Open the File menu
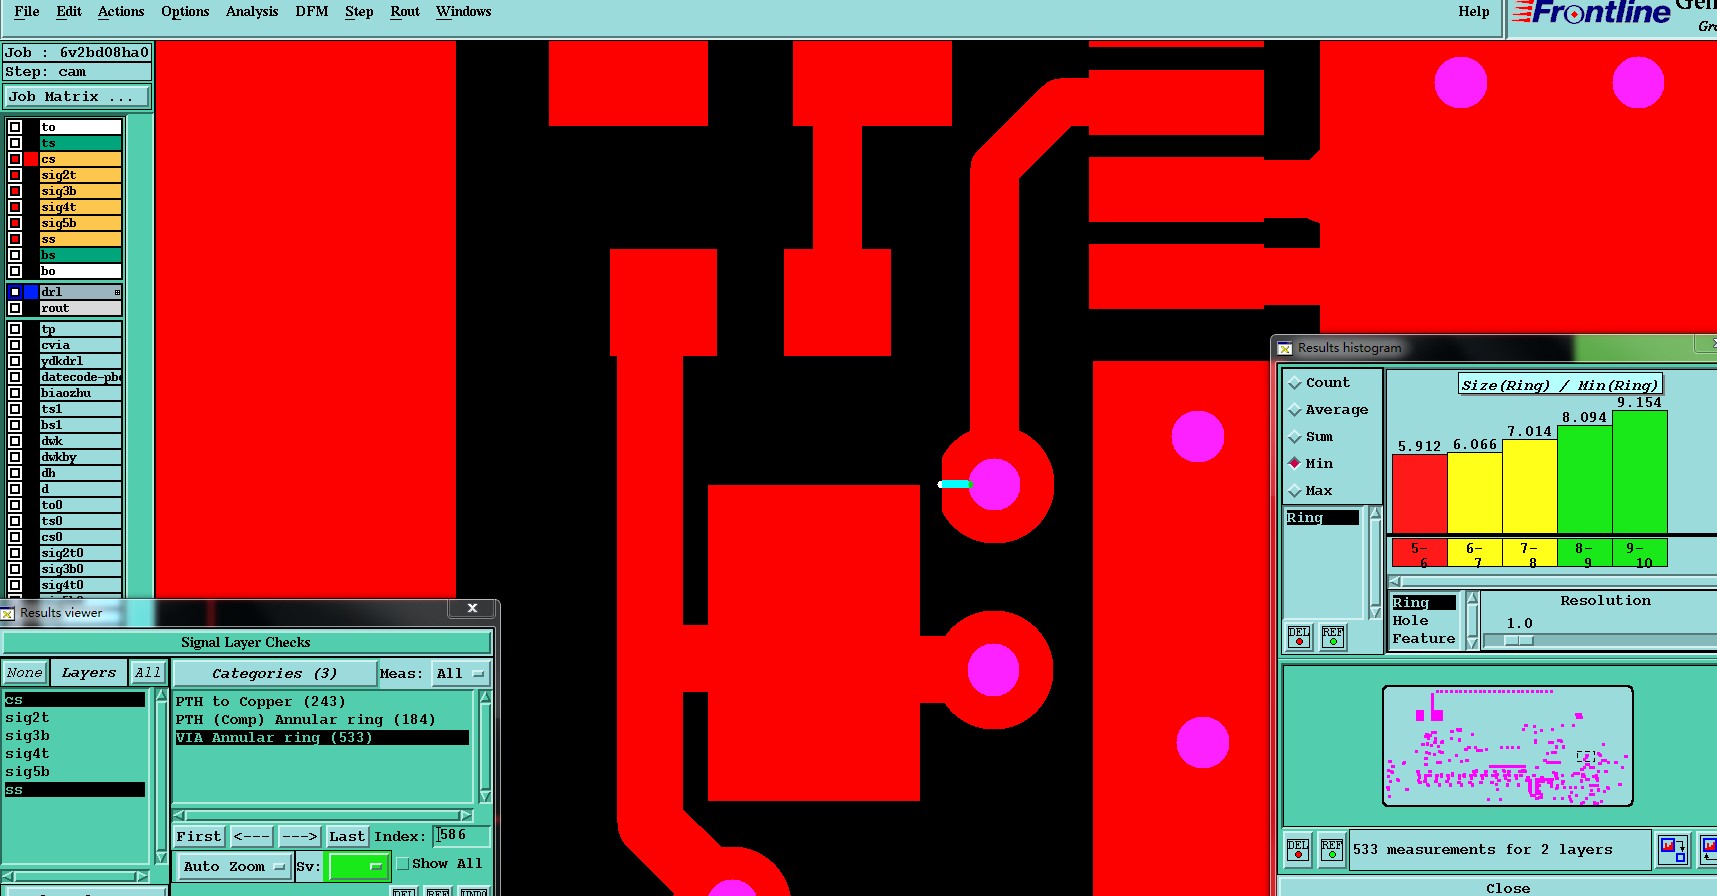Viewport: 1717px width, 896px height. 27,12
